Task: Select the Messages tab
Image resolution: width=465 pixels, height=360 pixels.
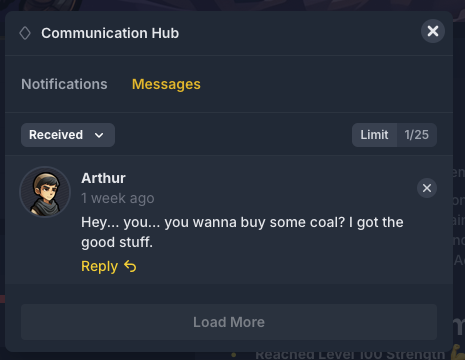Action: 166,84
